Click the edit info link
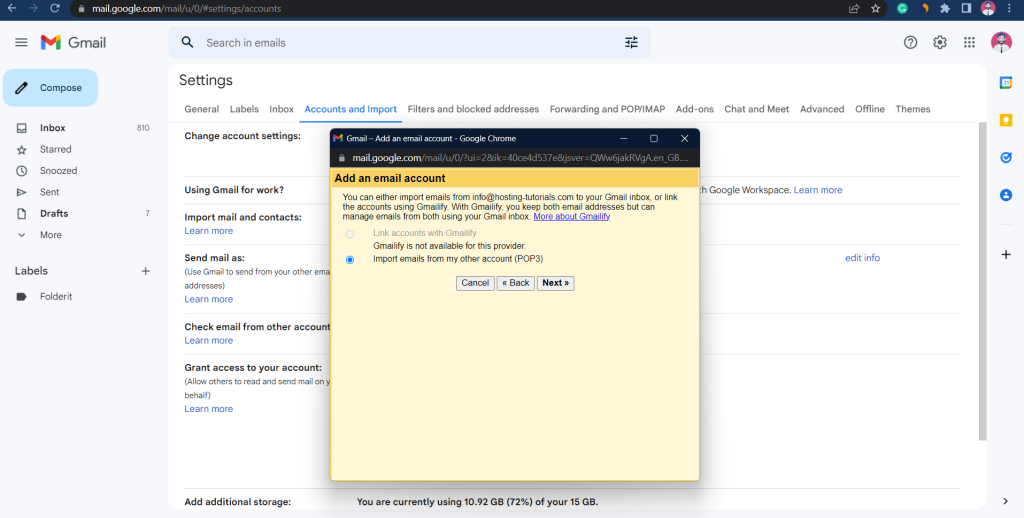The width and height of the screenshot is (1024, 518). point(863,258)
